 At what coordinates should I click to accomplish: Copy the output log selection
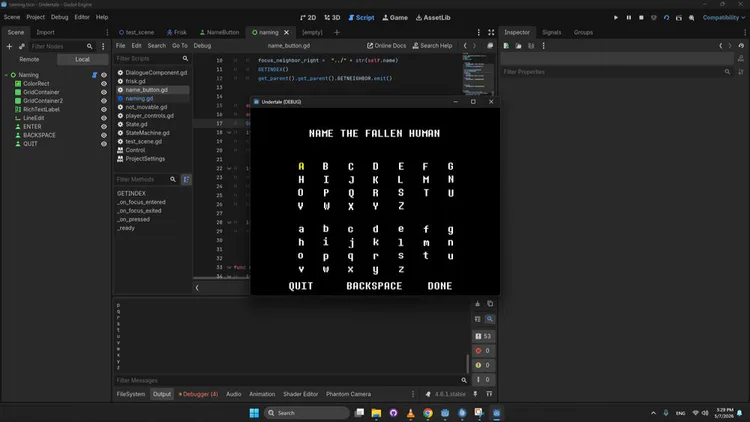point(490,304)
